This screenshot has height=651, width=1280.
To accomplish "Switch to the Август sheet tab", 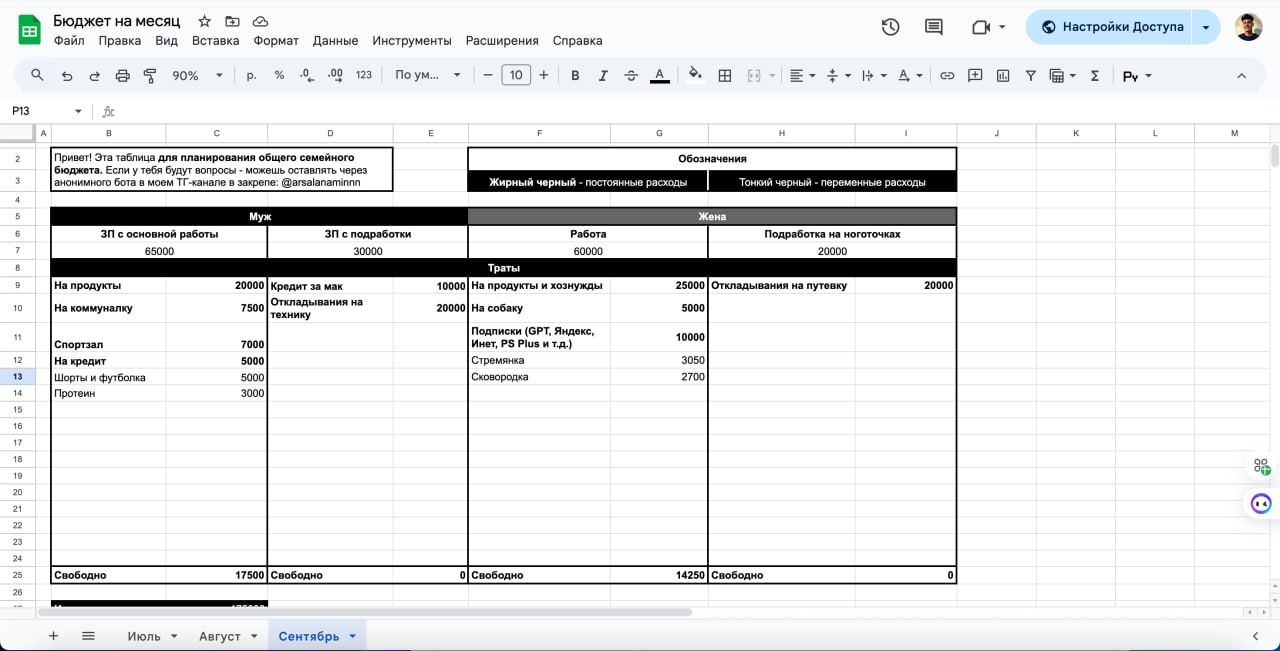I will click(219, 636).
